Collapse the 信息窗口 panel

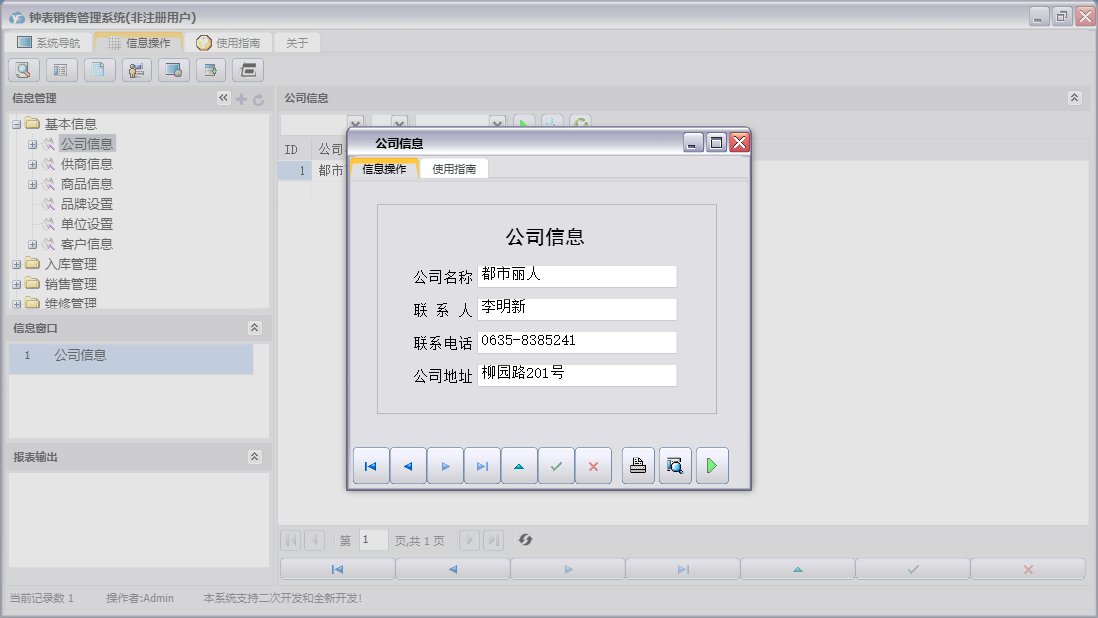pyautogui.click(x=254, y=328)
